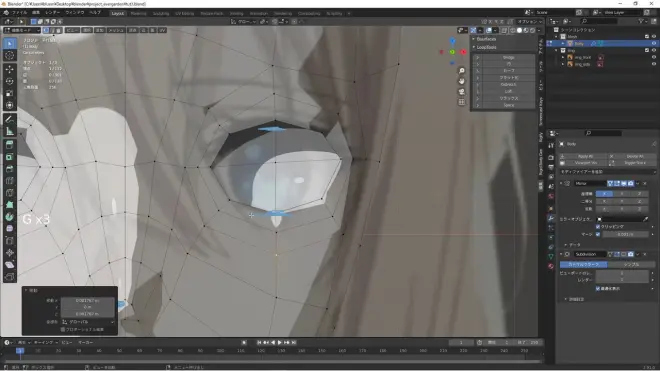Select the Rip Region tool
660x371 pixels.
point(10,276)
